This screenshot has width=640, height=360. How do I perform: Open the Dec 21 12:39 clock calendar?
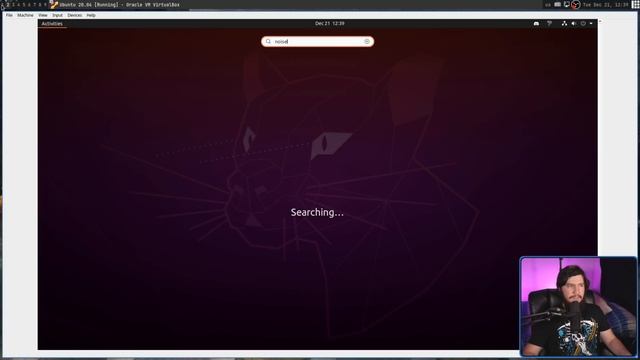(329, 24)
